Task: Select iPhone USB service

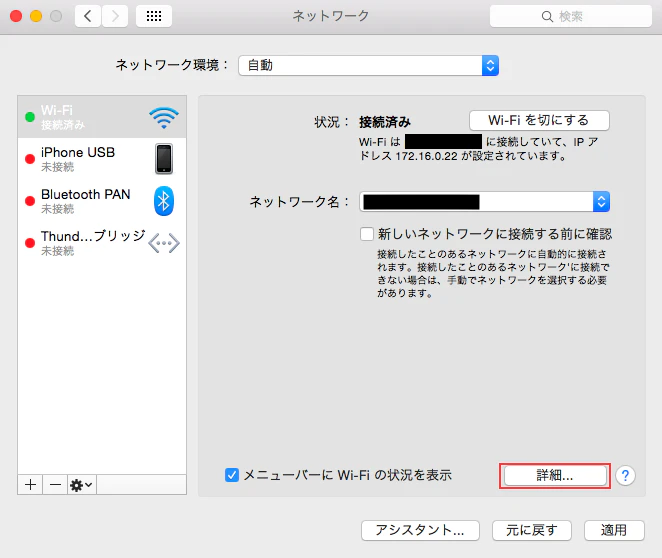Action: pos(102,159)
